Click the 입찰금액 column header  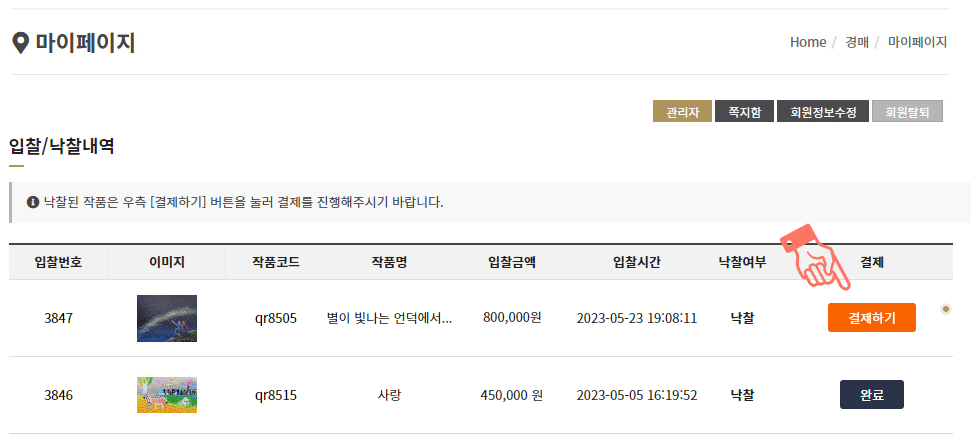512,262
